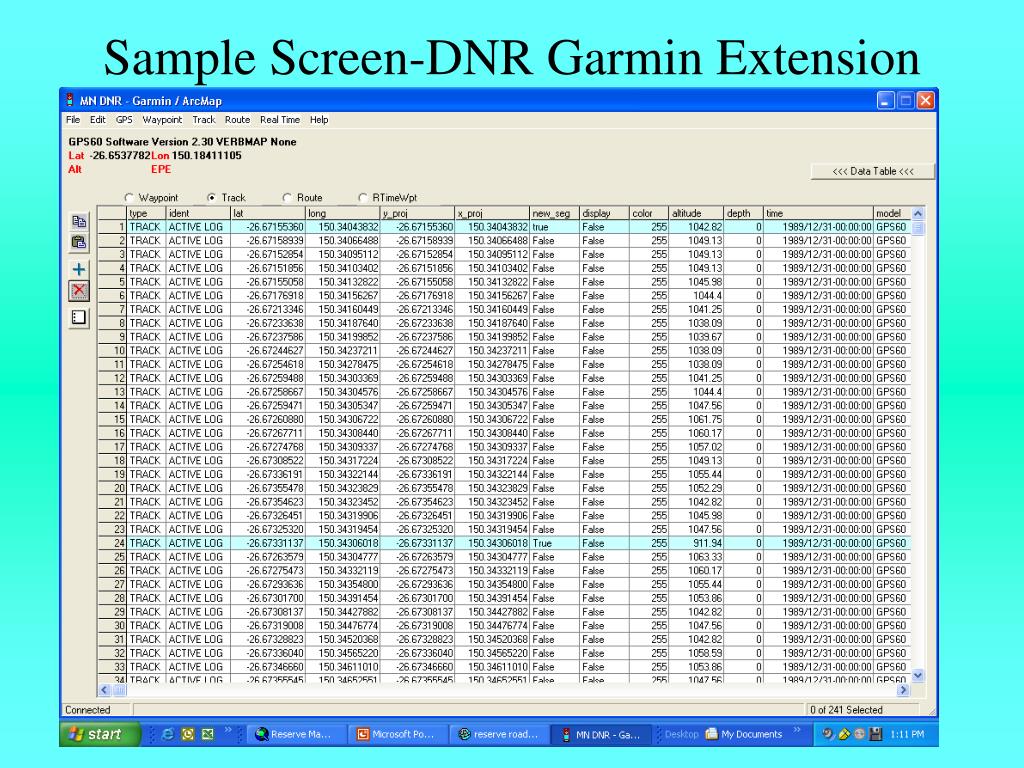Image resolution: width=1024 pixels, height=768 pixels.
Task: Click horizontal scrollbar right arrow
Action: click(x=903, y=690)
